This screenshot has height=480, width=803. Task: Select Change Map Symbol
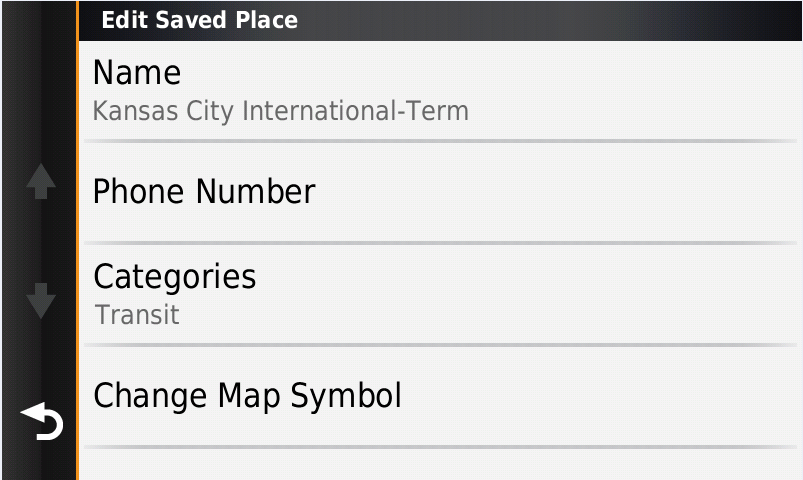440,396
